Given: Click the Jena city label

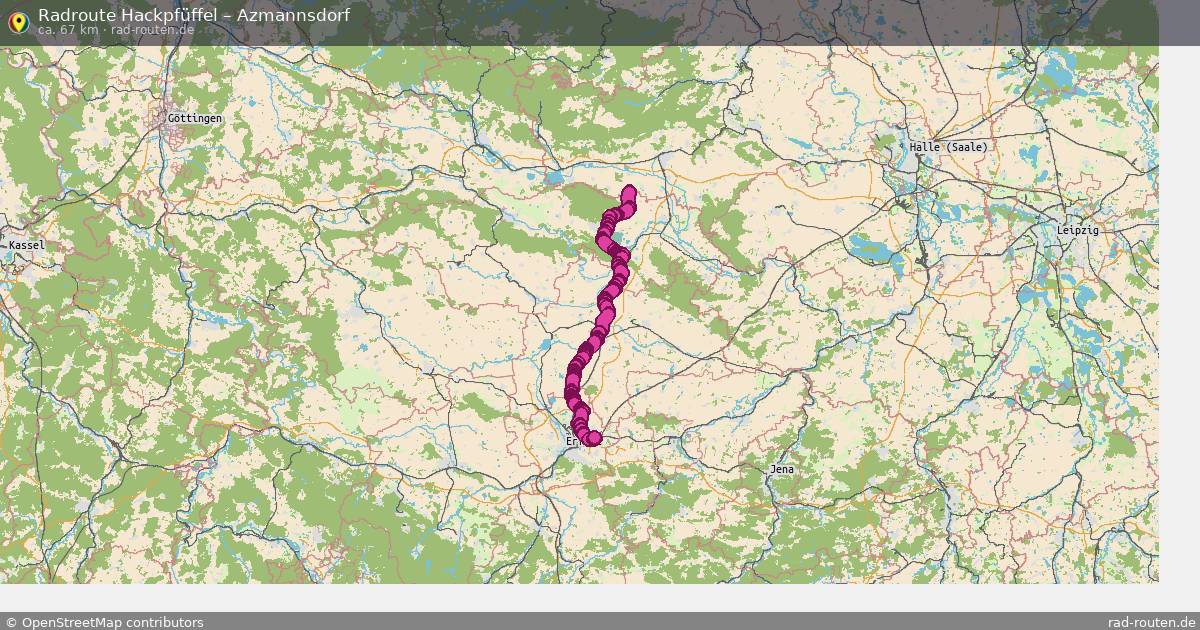Looking at the screenshot, I should [782, 469].
